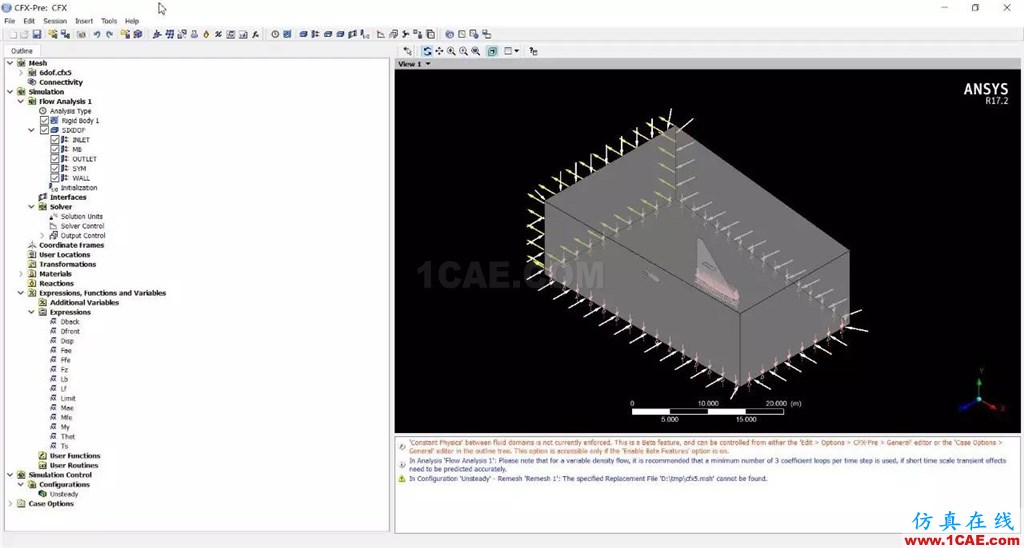
Task: Select the Thet expression
Action: (68, 436)
